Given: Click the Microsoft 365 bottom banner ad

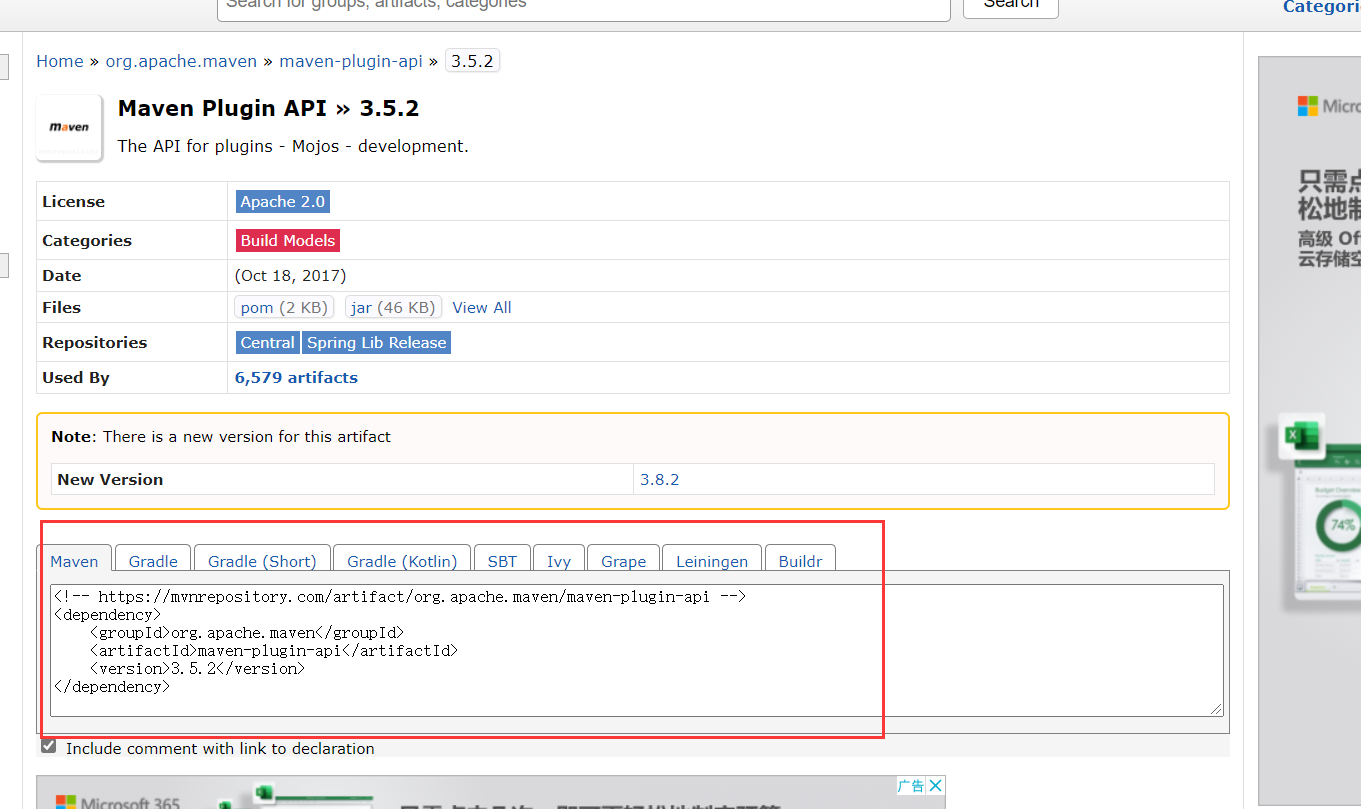Looking at the screenshot, I should [x=490, y=792].
